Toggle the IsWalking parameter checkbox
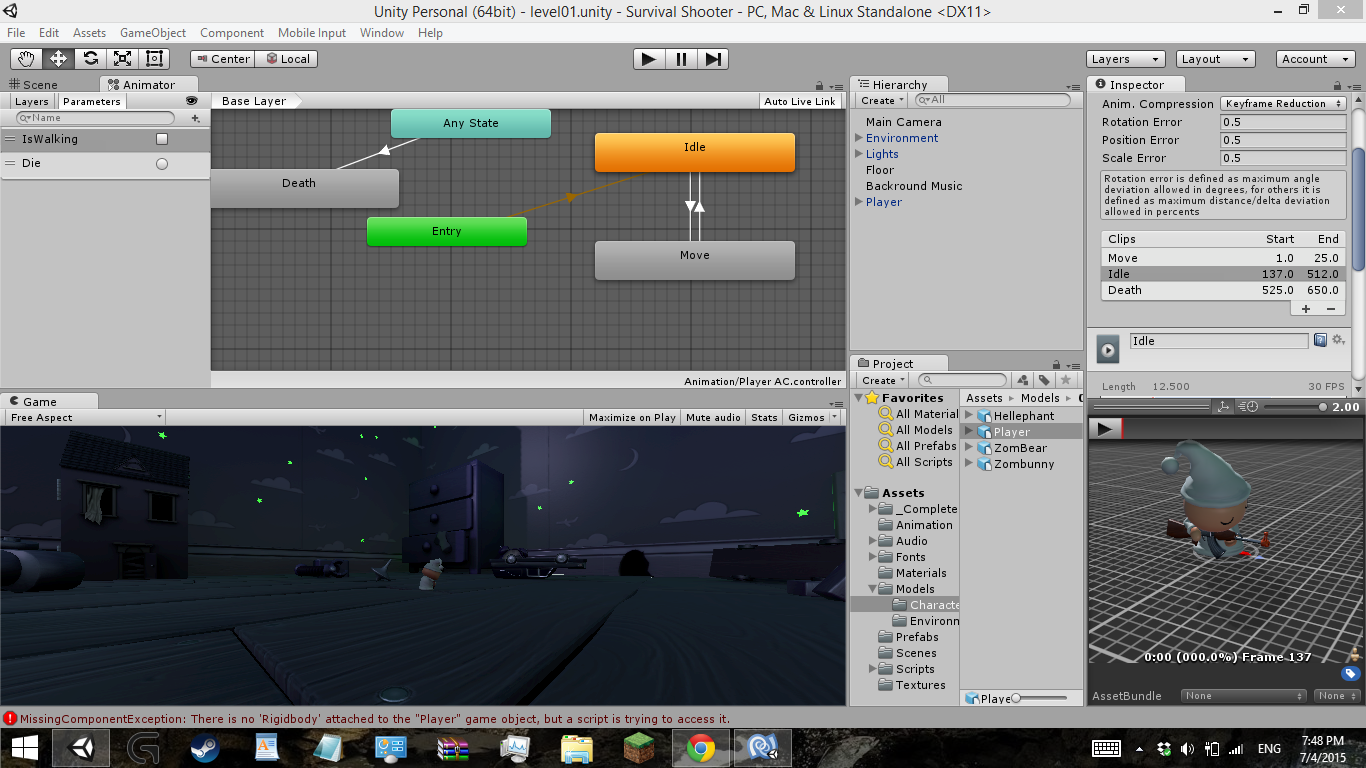The height and width of the screenshot is (768, 1366). tap(162, 139)
